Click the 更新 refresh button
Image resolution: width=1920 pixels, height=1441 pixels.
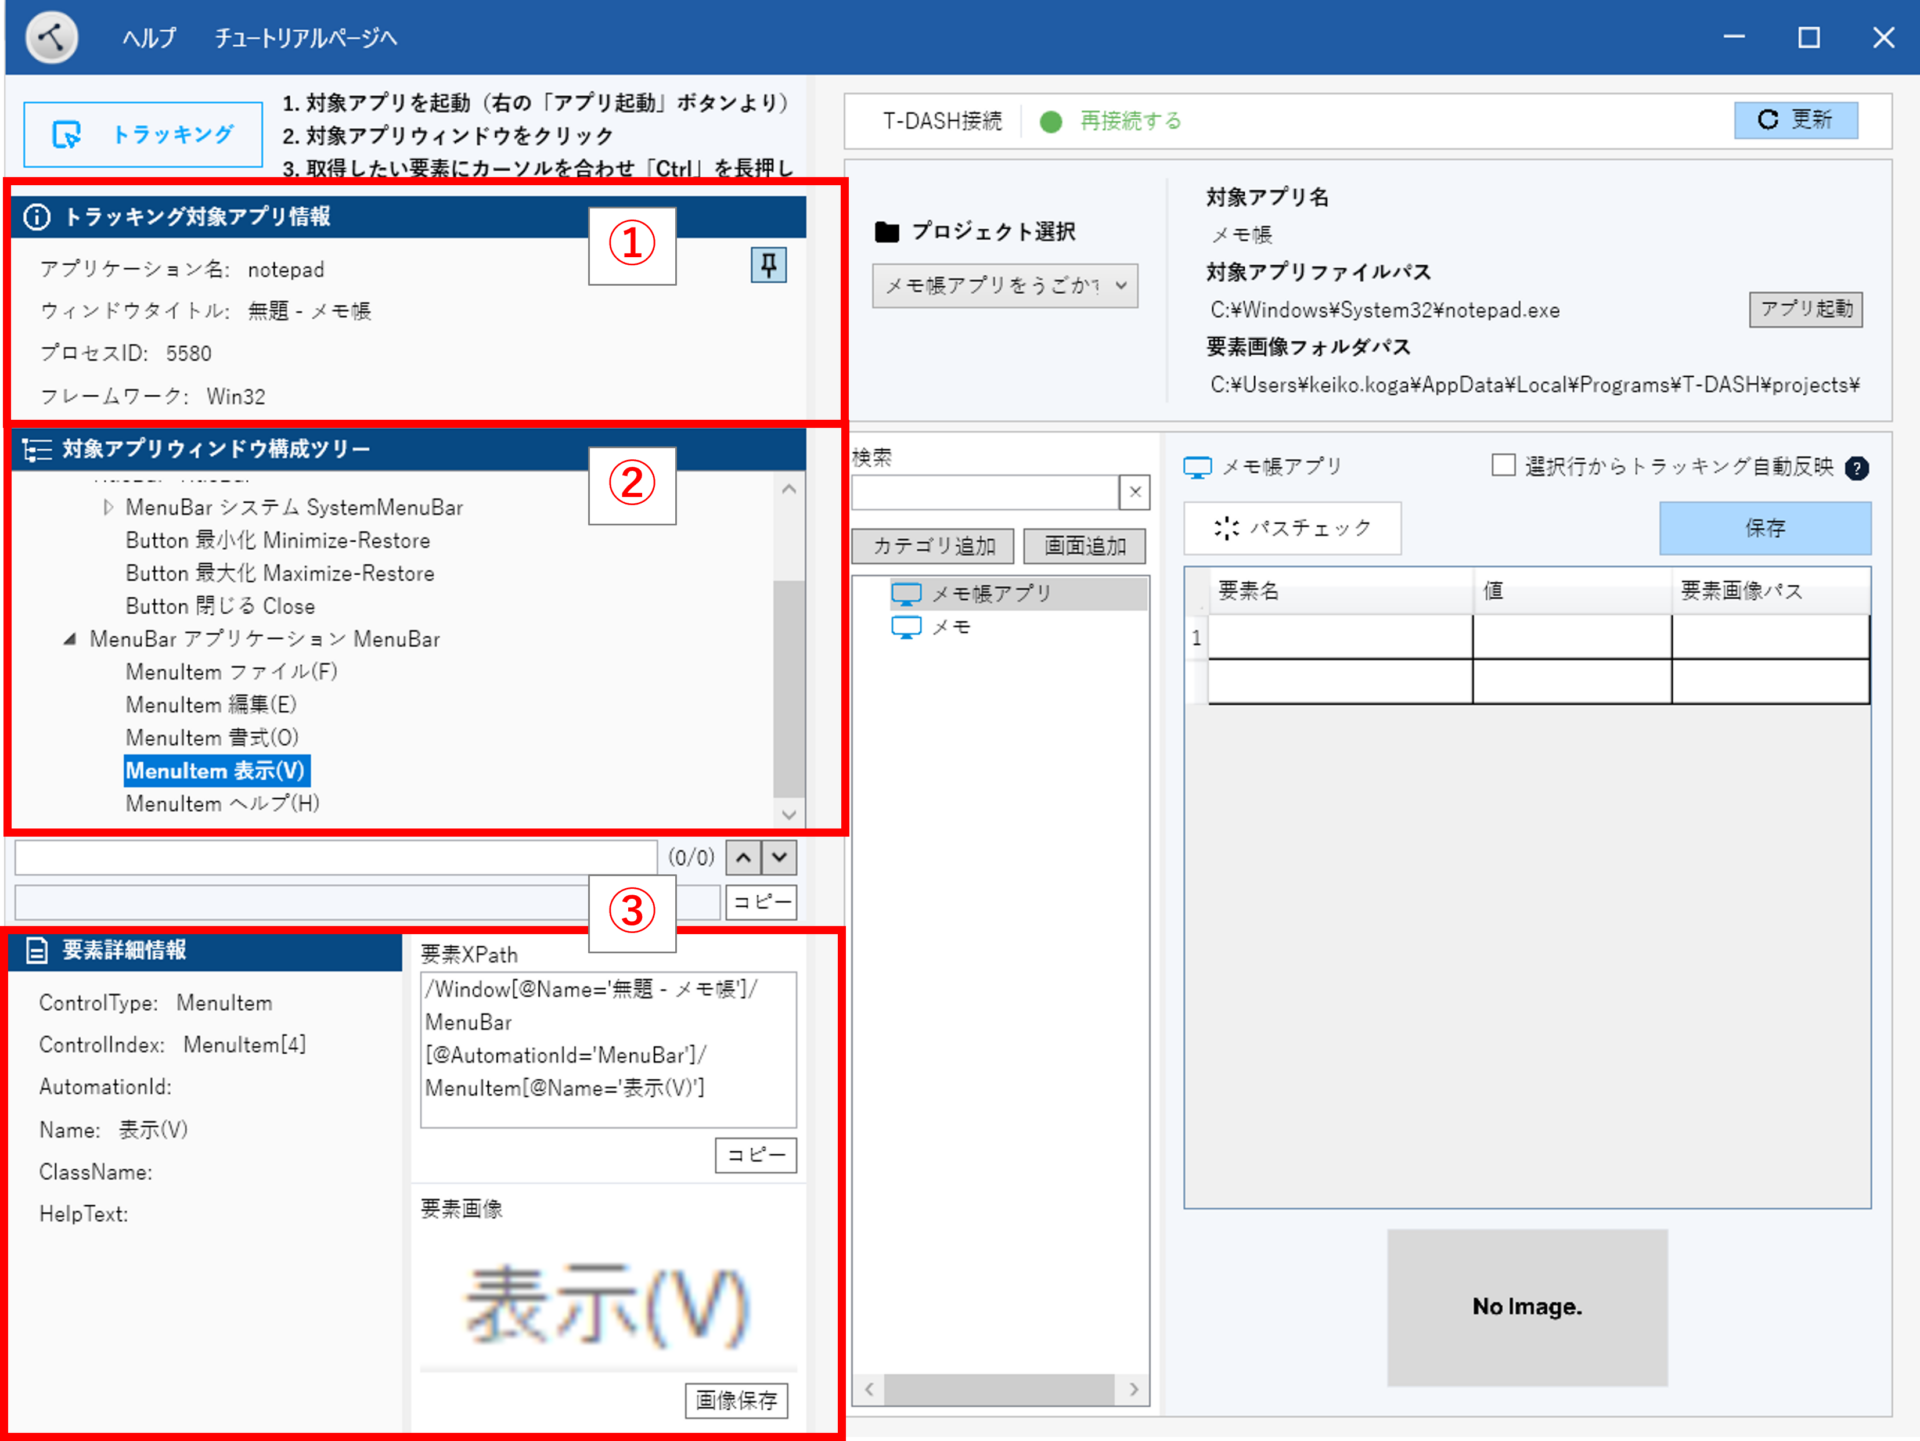pyautogui.click(x=1796, y=120)
